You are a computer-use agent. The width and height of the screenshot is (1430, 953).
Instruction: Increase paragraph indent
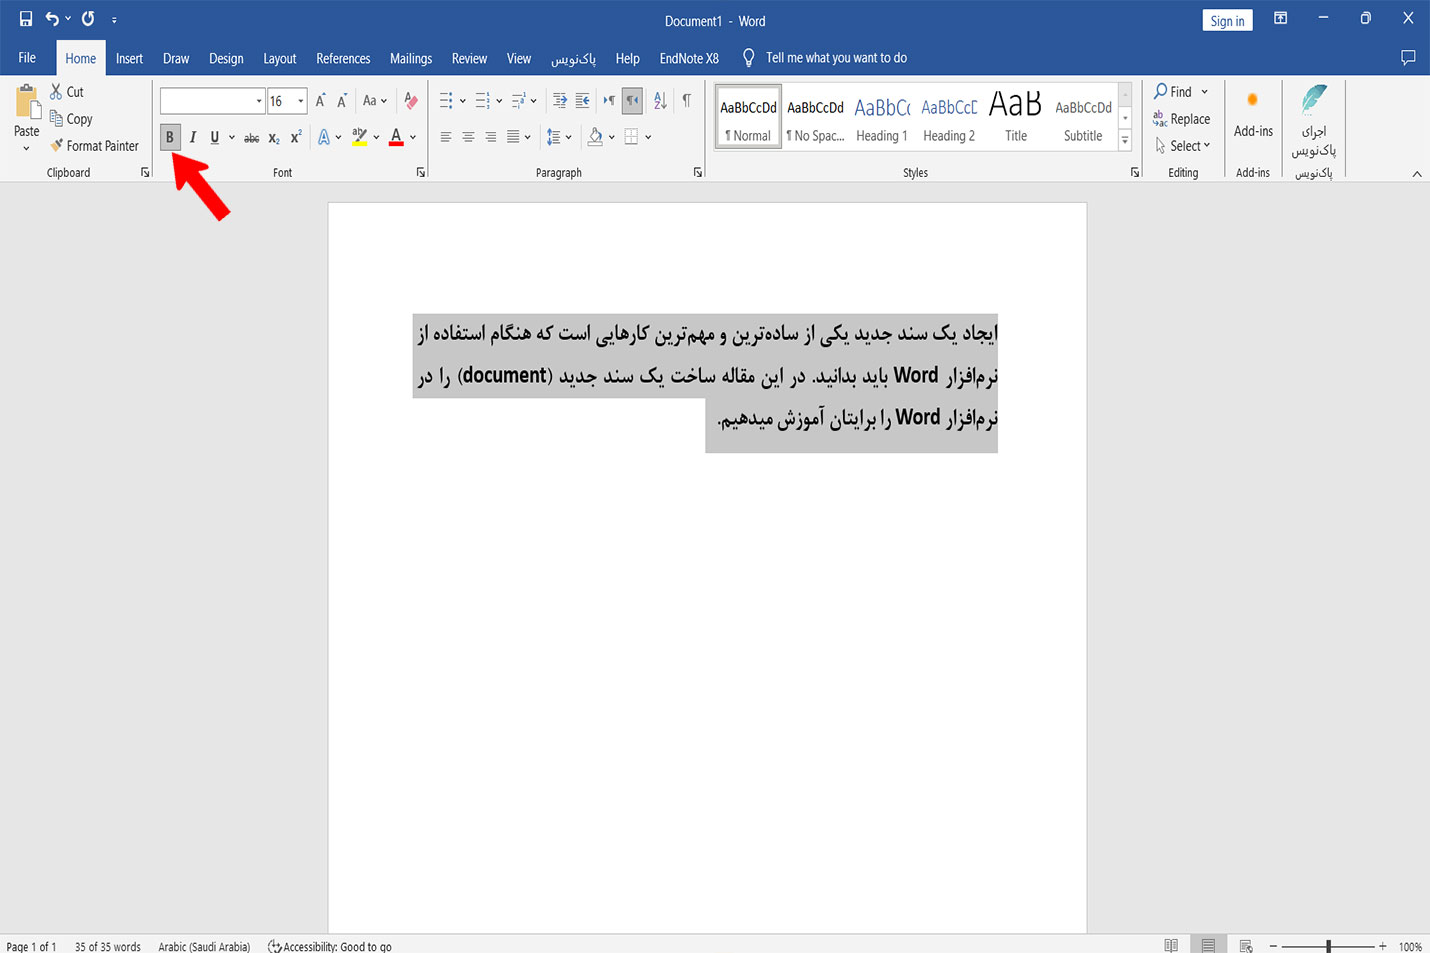pos(582,101)
